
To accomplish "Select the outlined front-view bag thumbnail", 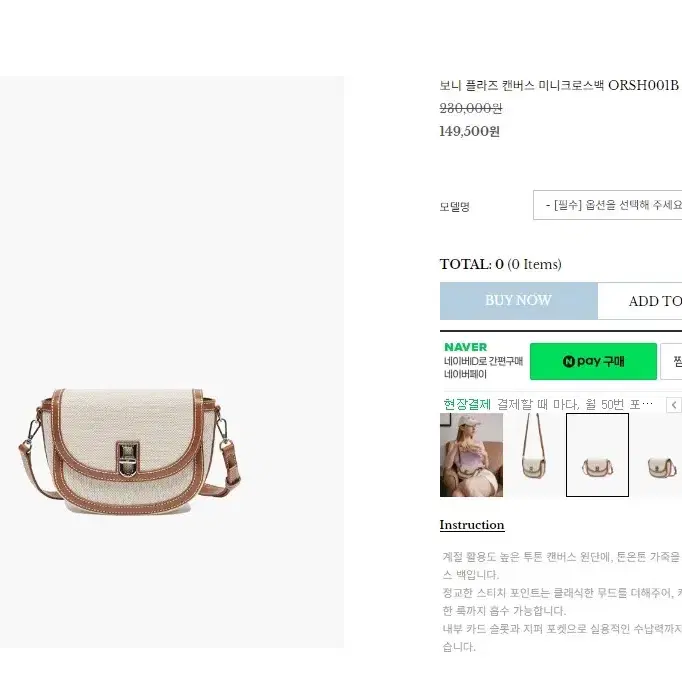I will click(x=597, y=455).
